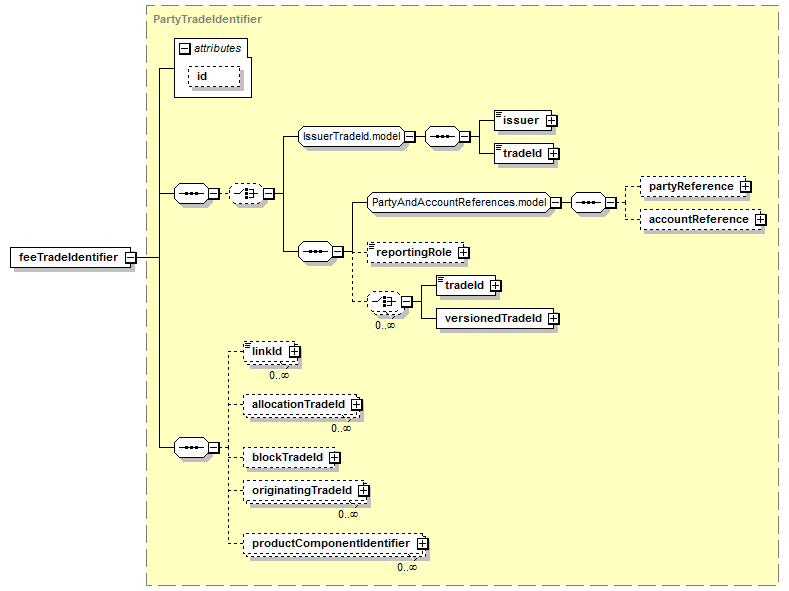The width and height of the screenshot is (789, 591).
Task: Click the PartyTradeIdentifier type label
Action: tap(207, 19)
